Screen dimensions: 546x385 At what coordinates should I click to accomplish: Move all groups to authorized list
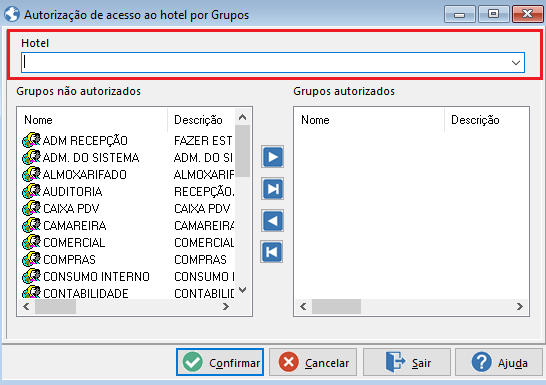[273, 189]
